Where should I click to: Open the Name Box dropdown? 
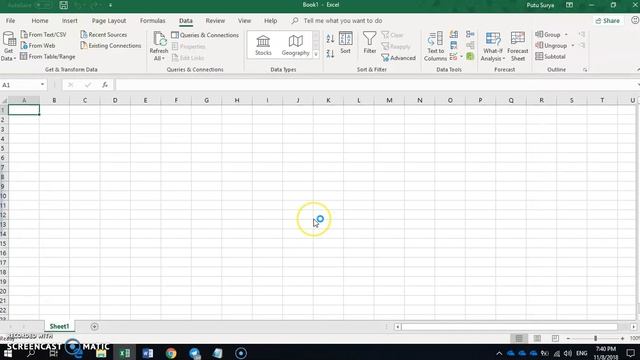42,85
